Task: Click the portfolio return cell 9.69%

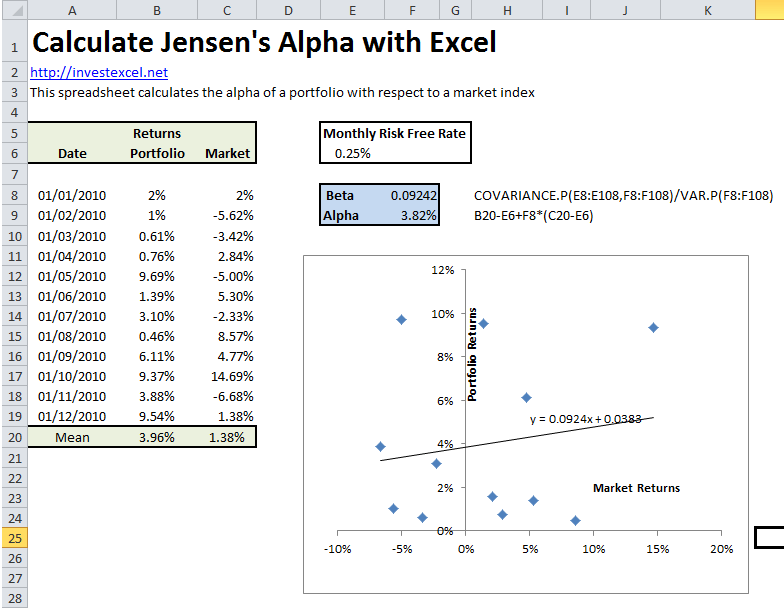Action: 157,276
